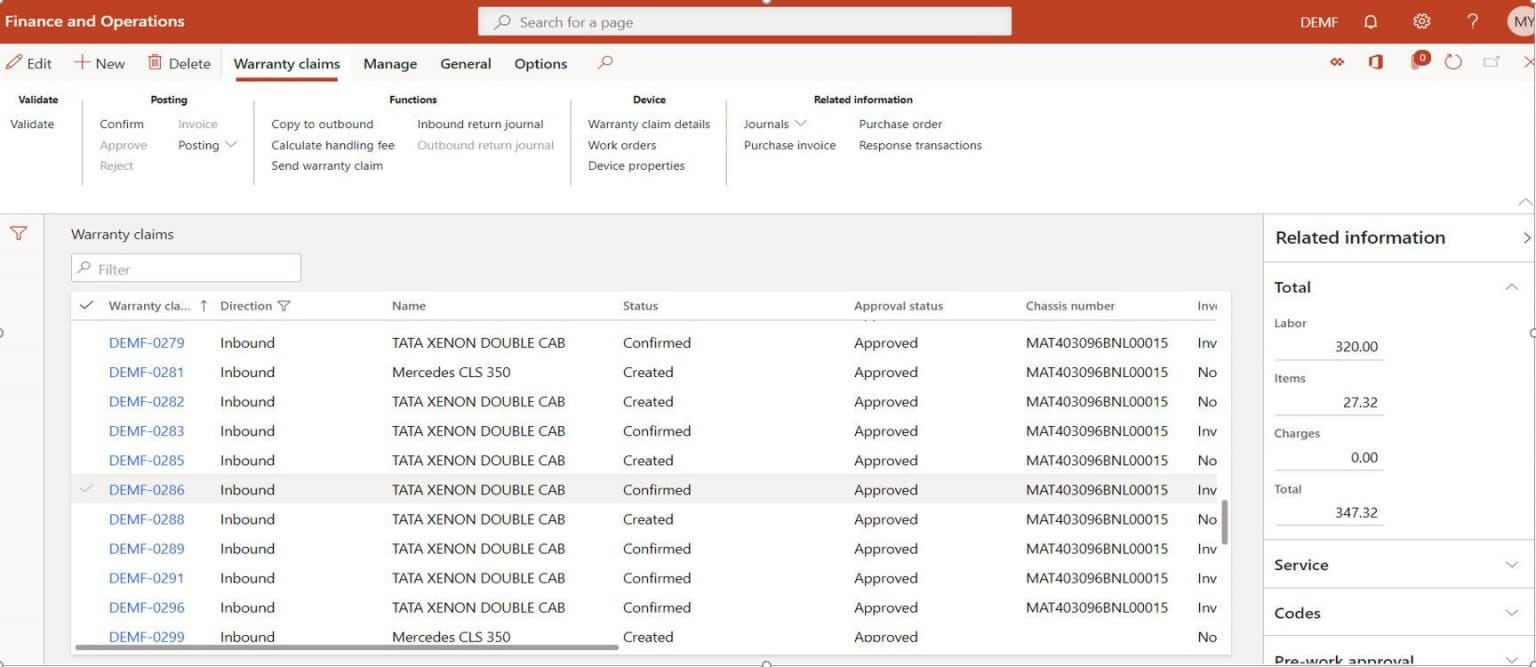Switch to the Manage tab
Screen dimensions: 1536x667
pyautogui.click(x=389, y=63)
